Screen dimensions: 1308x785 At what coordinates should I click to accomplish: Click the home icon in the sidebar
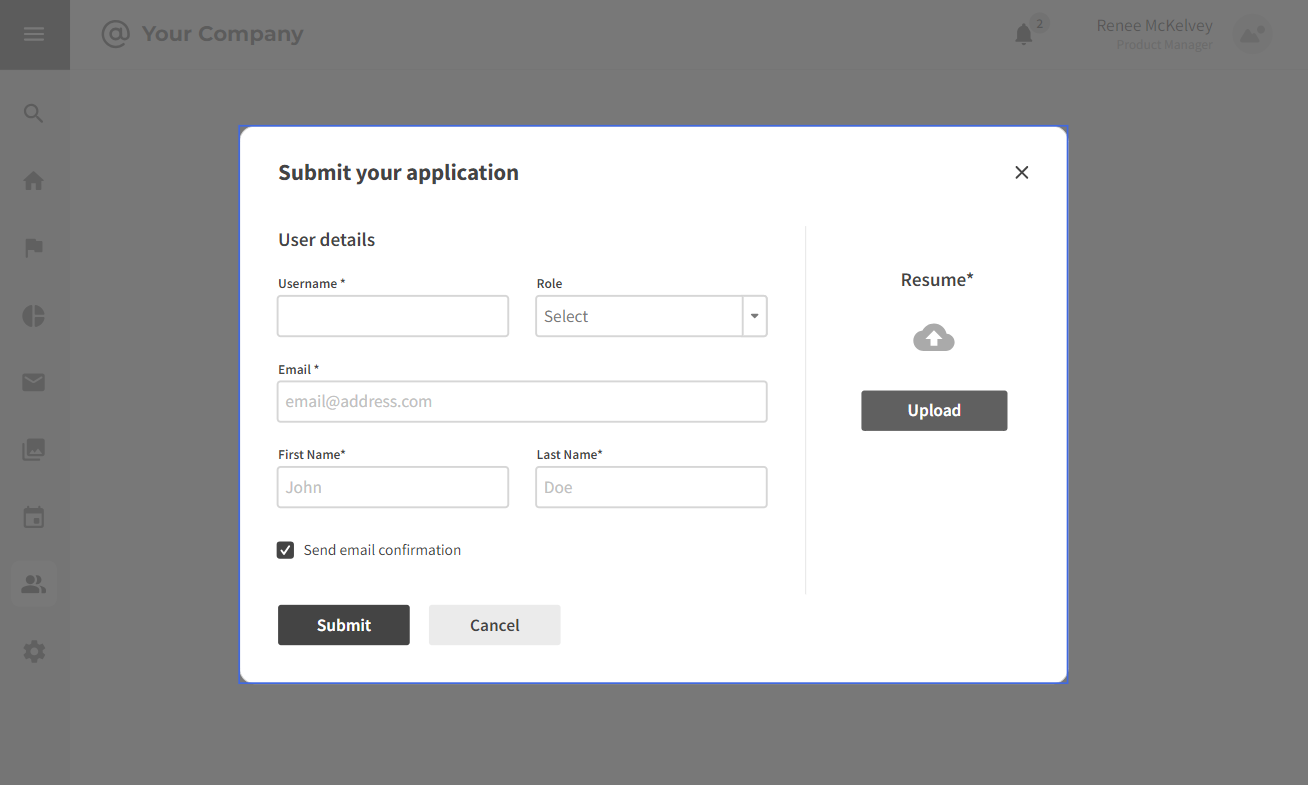click(33, 180)
